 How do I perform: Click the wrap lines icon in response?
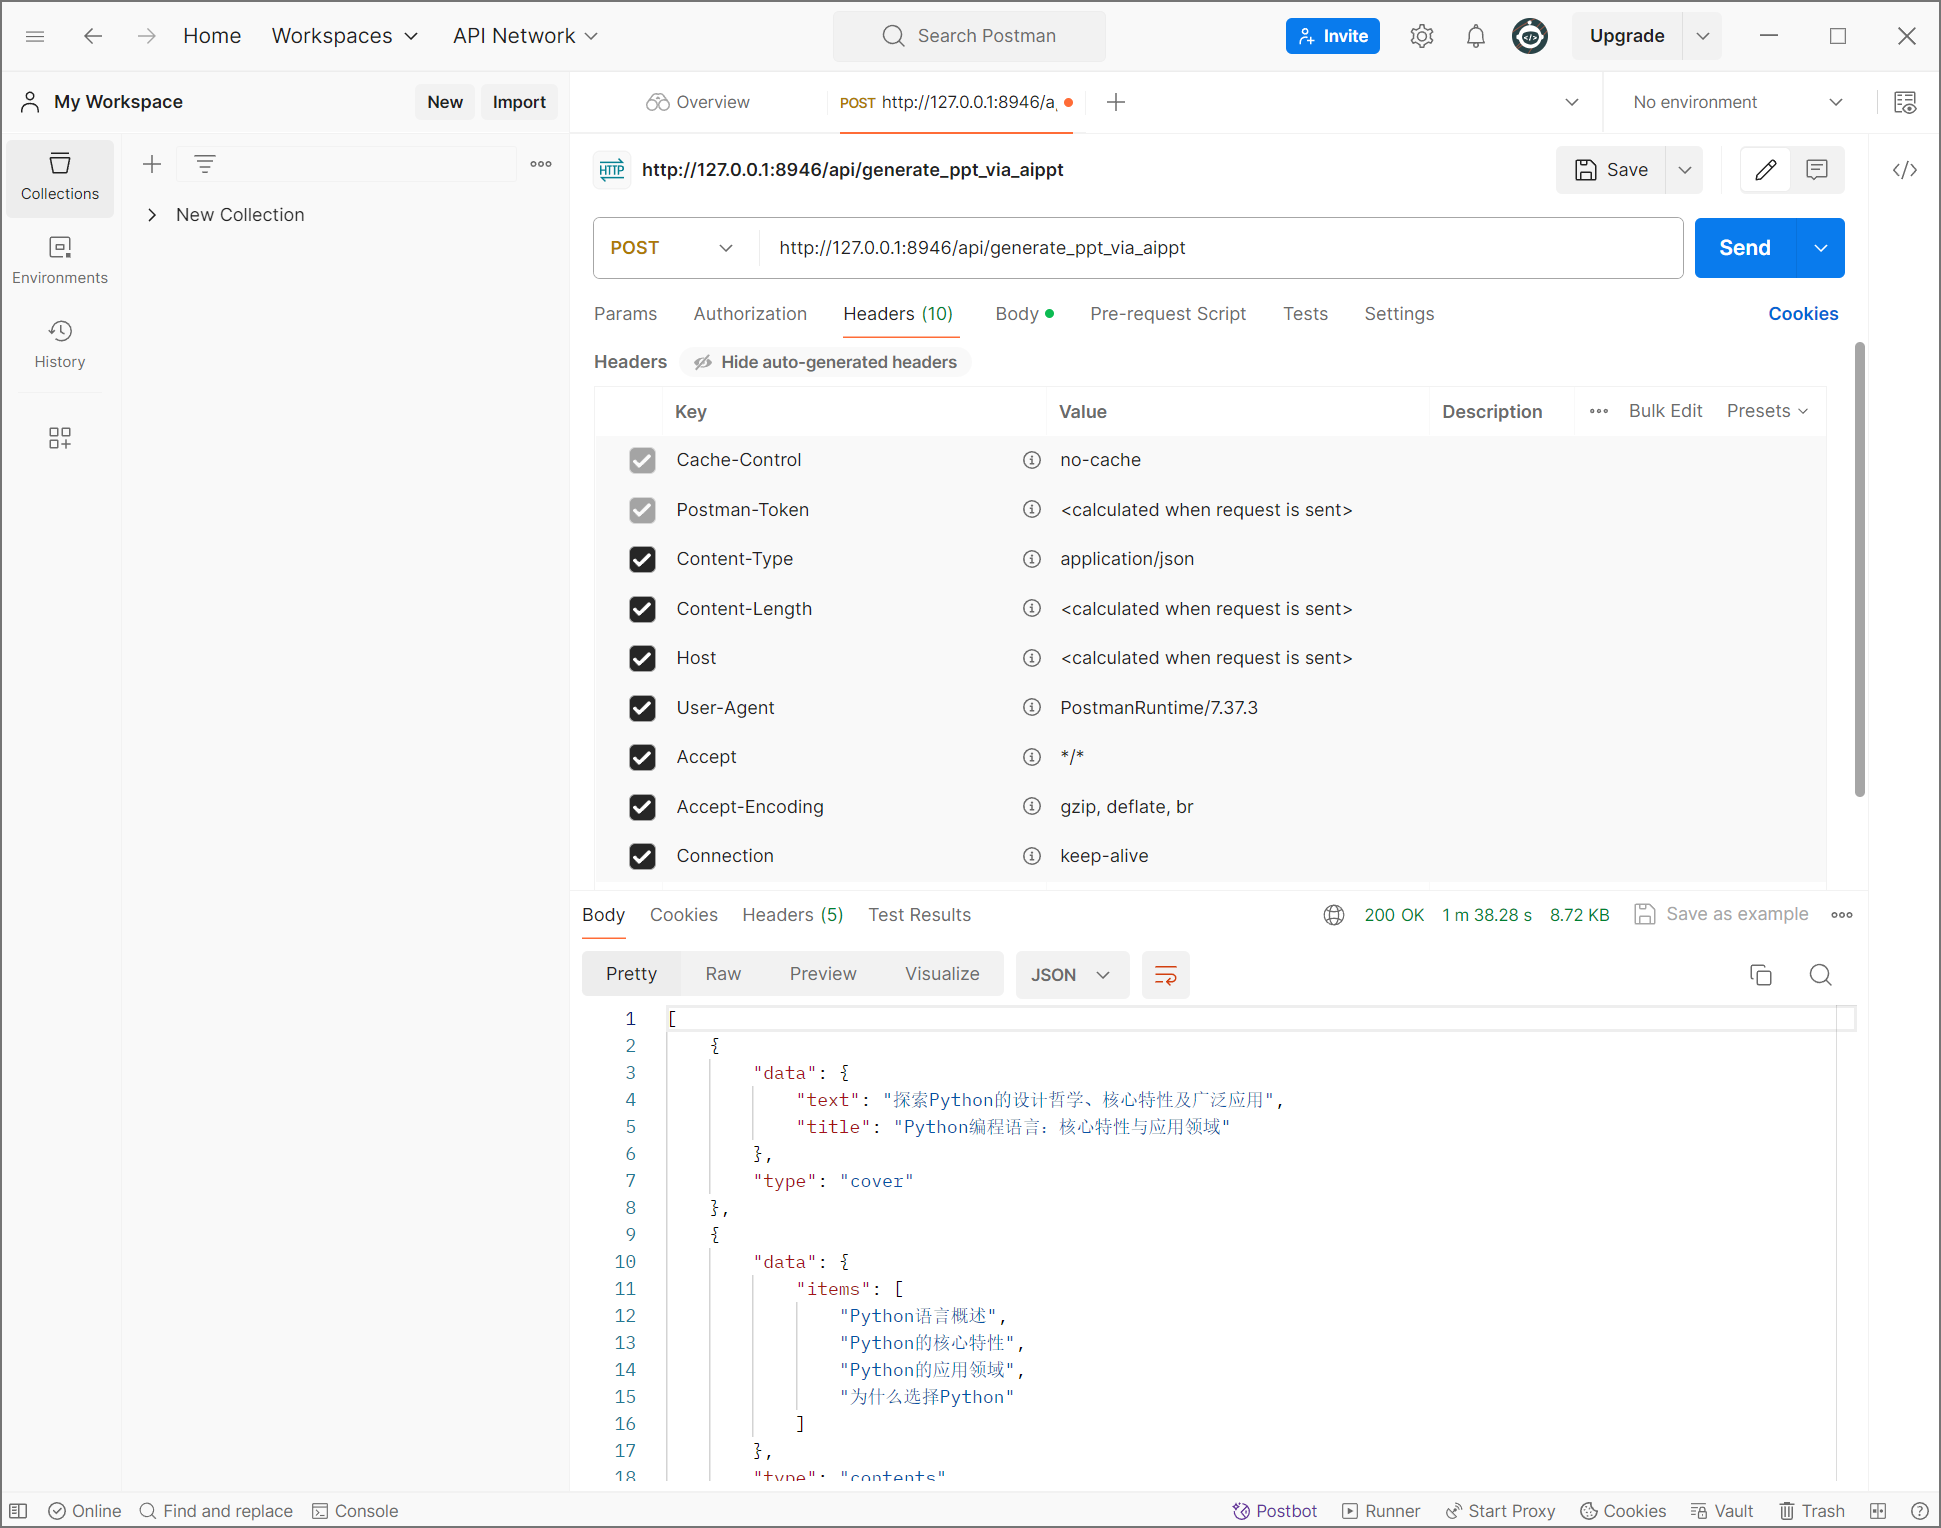click(1165, 975)
